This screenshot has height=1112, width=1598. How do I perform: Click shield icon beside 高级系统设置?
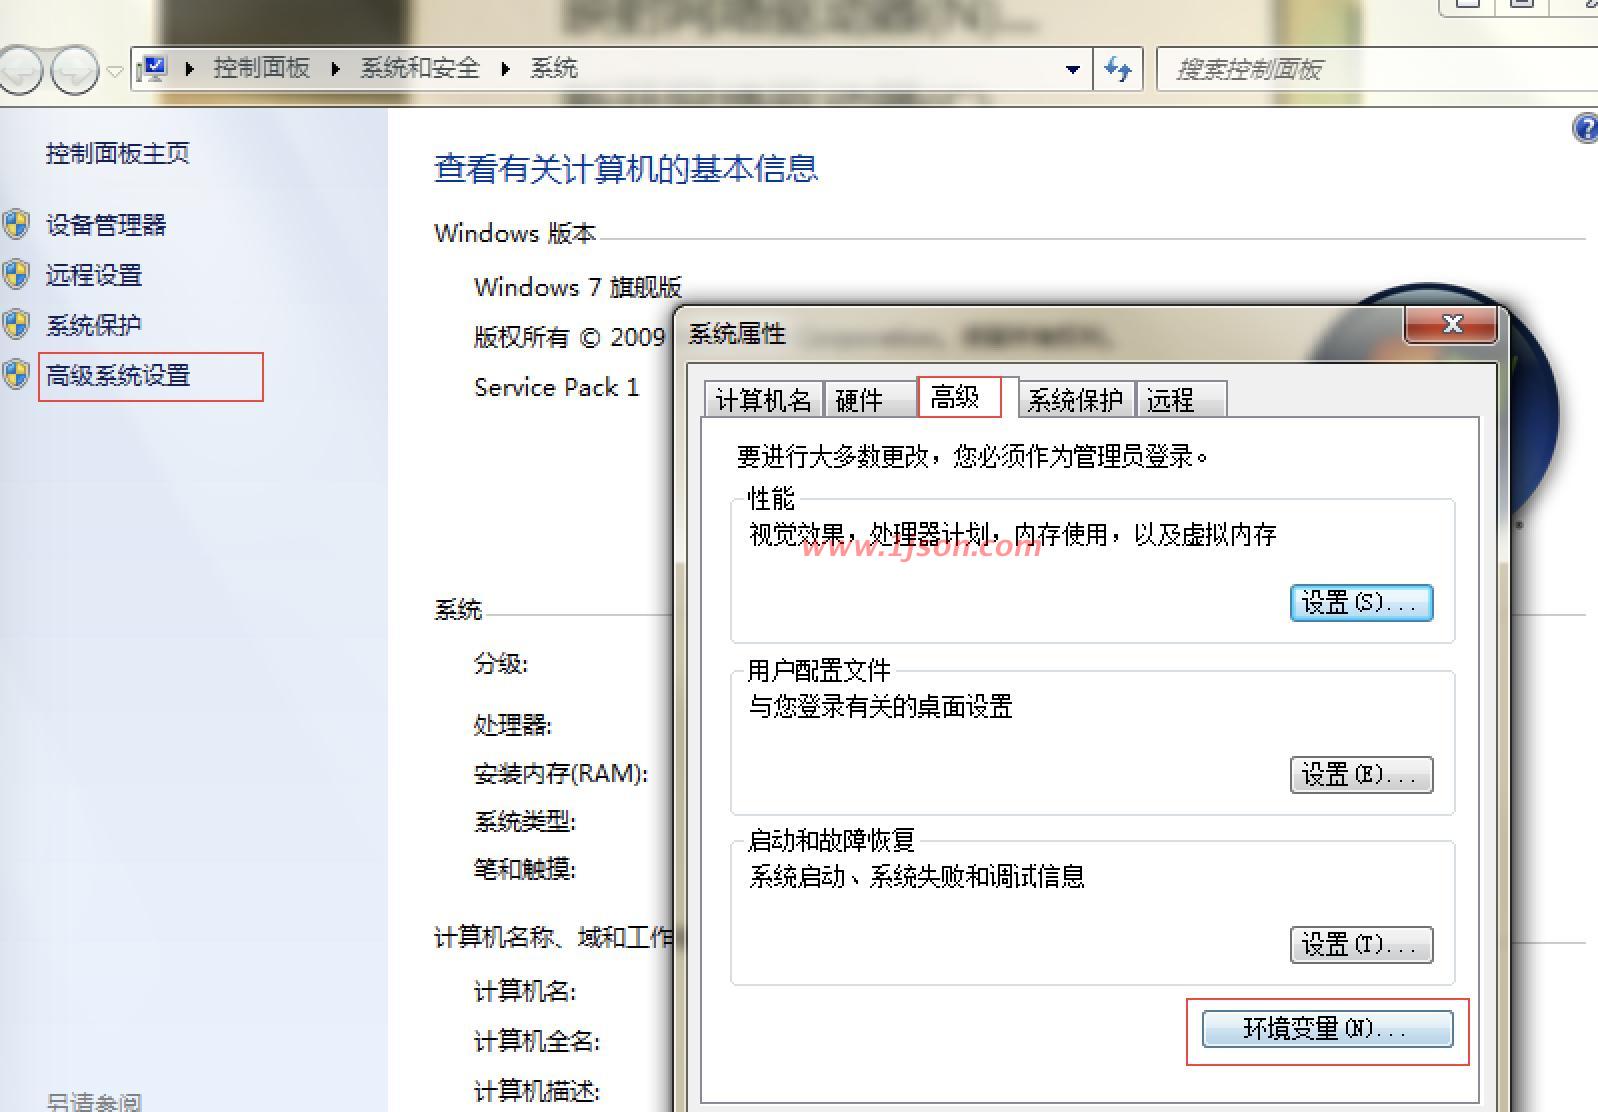coord(16,375)
